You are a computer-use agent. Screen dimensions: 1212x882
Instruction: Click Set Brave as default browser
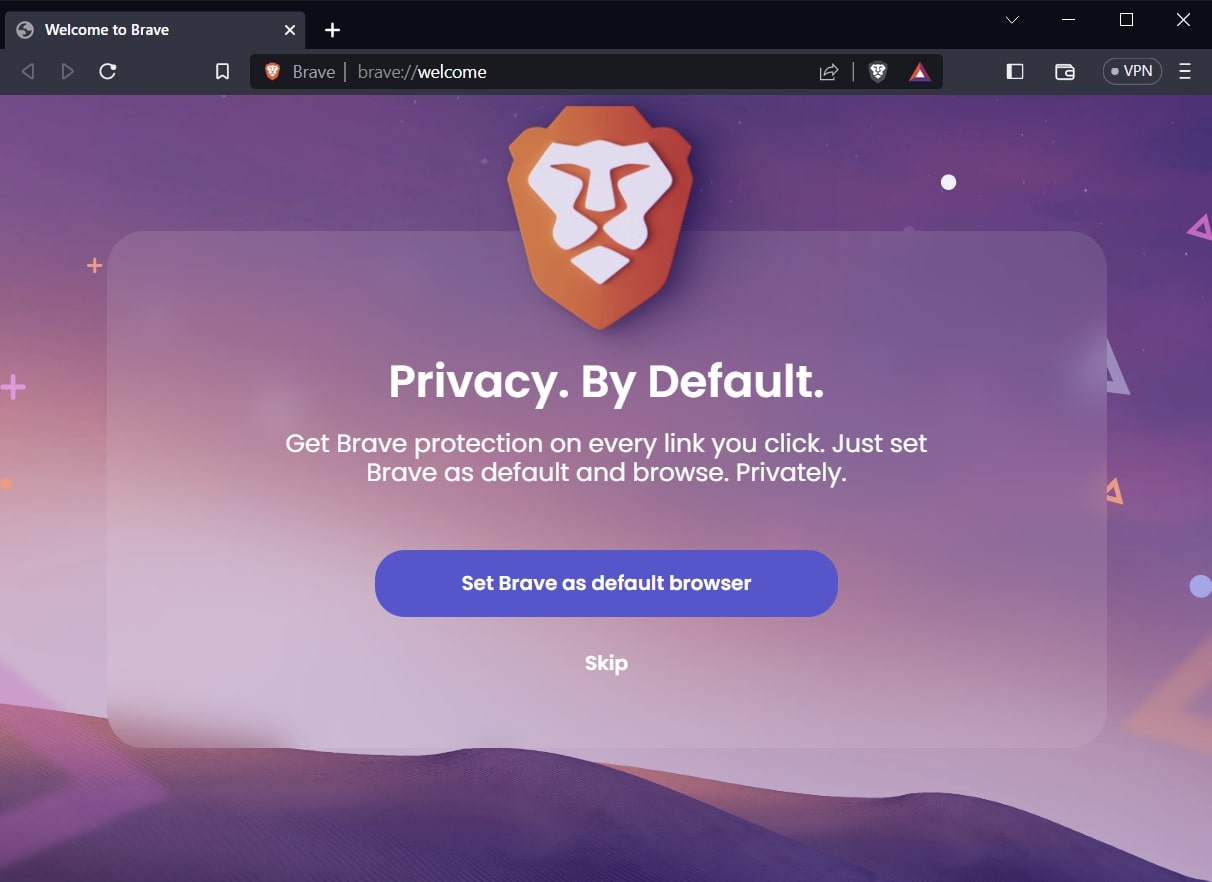pos(606,583)
